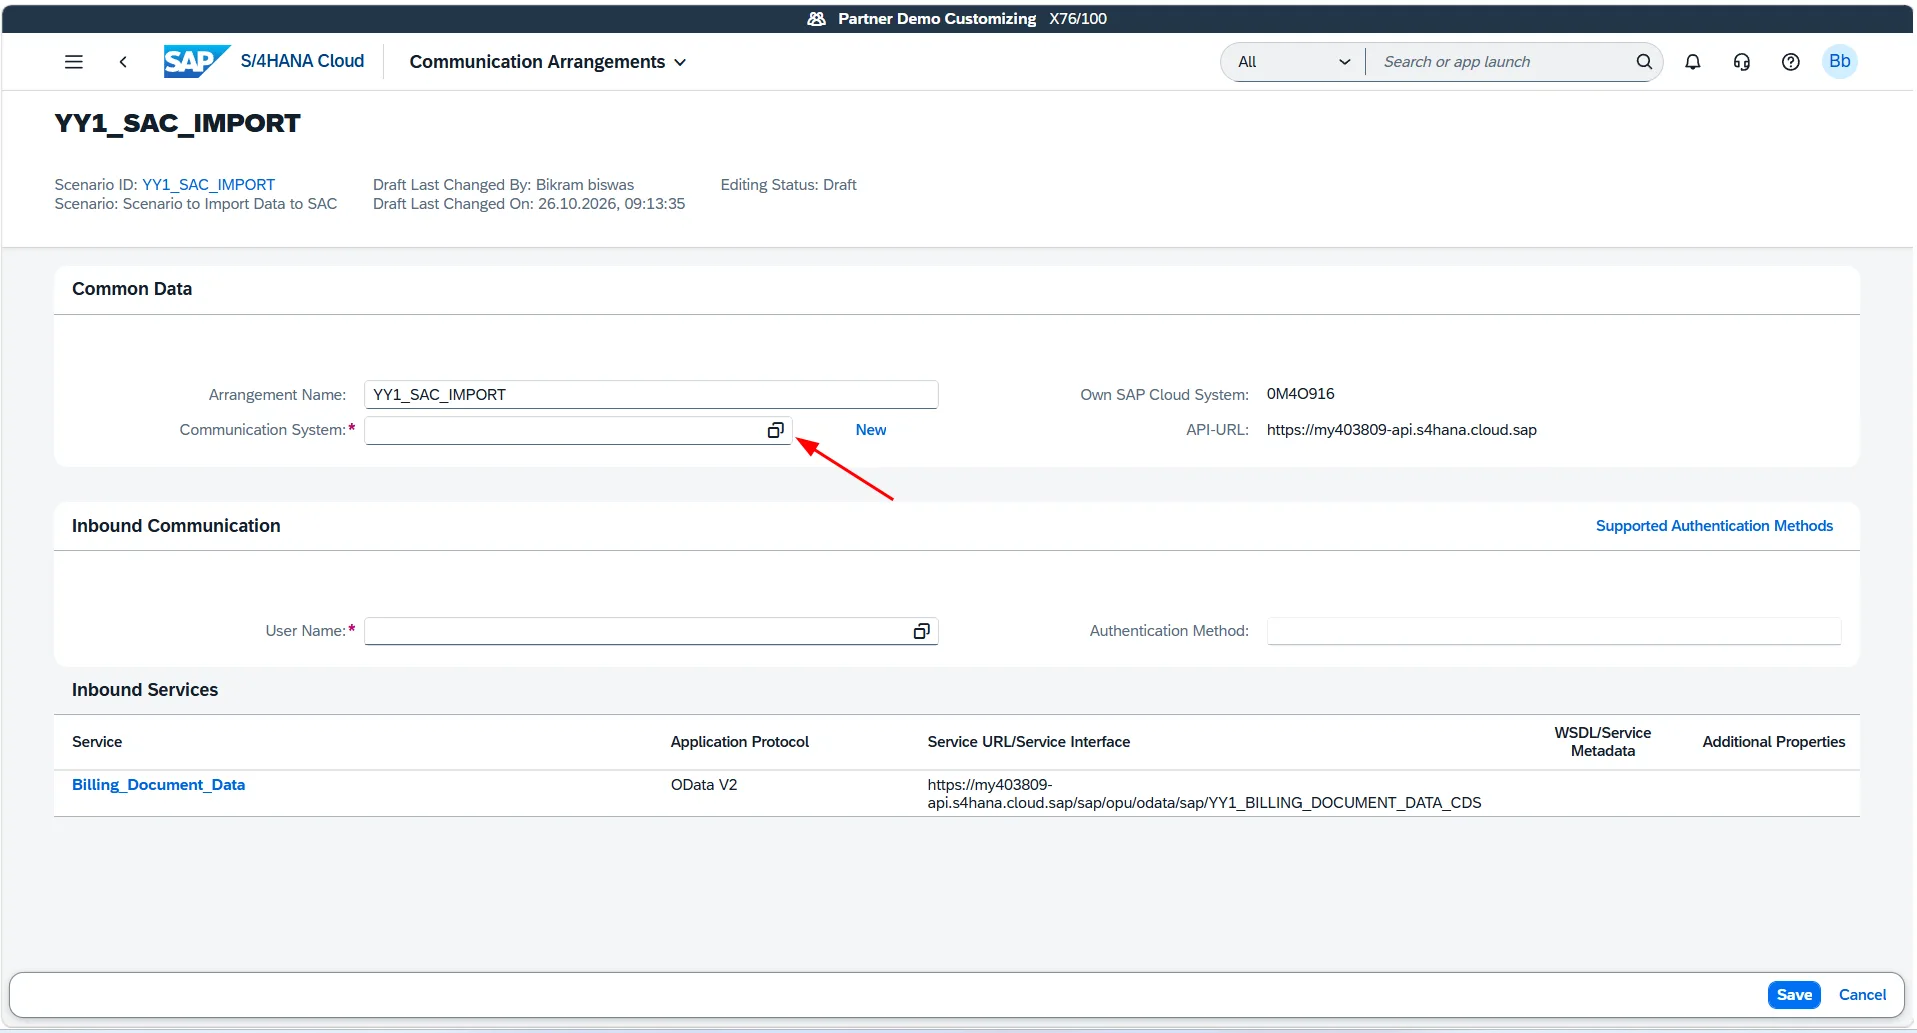Open the support headset icon

coord(1741,62)
